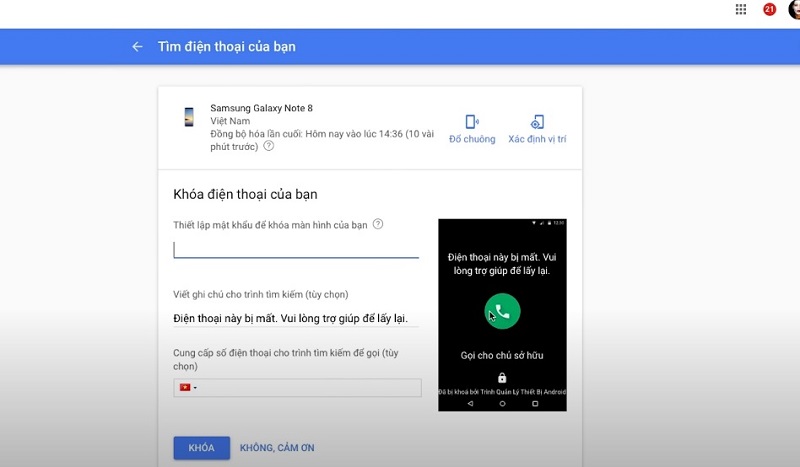
Task: Open the account profile picture
Action: (x=795, y=9)
